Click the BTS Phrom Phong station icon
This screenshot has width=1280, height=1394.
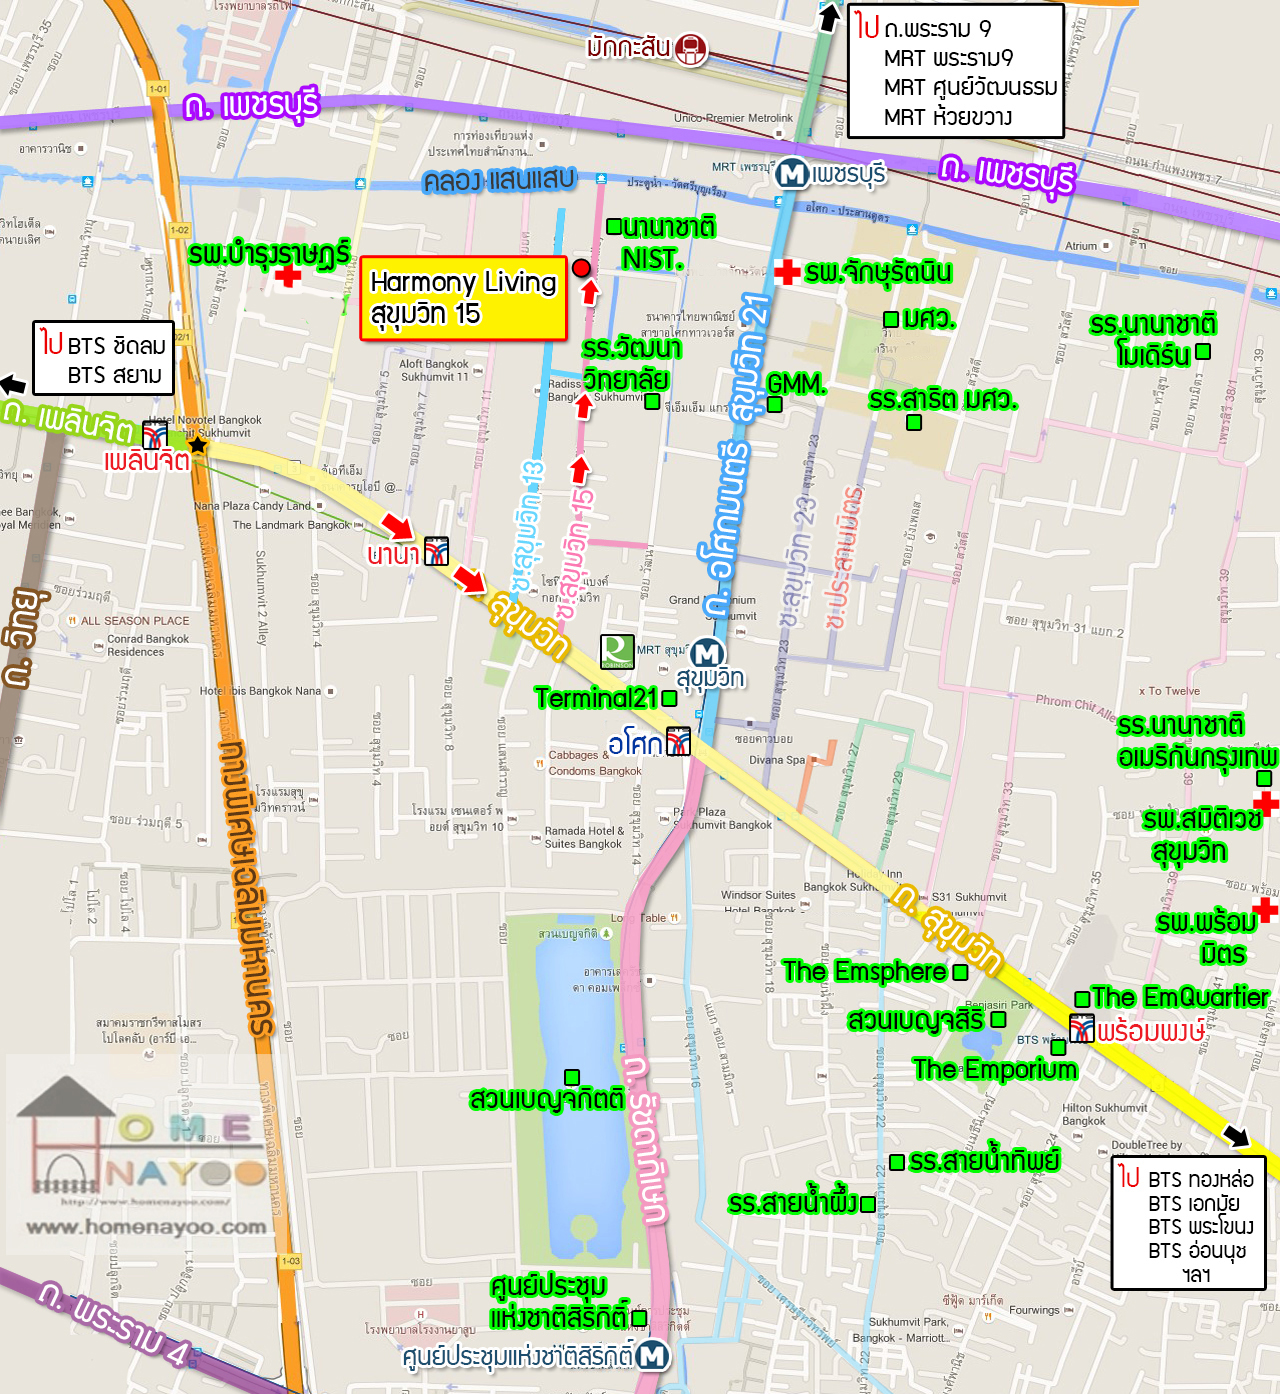[1081, 1028]
